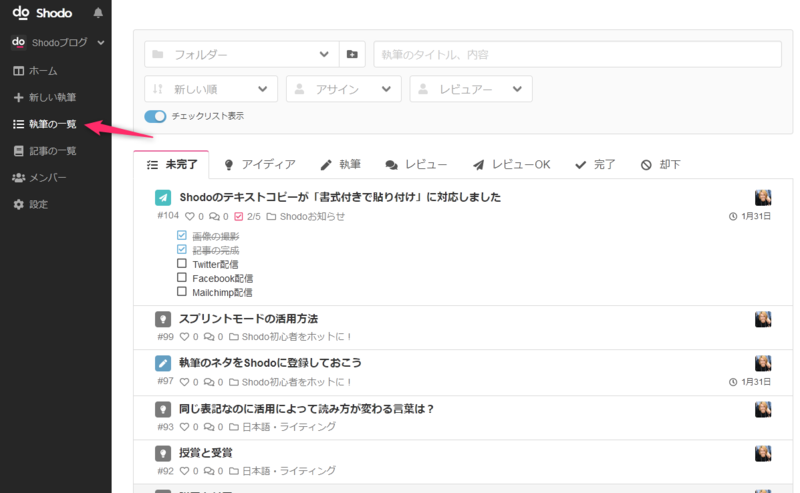Viewport: 800px width, 493px height.
Task: Click the add new folder icon button
Action: point(352,54)
